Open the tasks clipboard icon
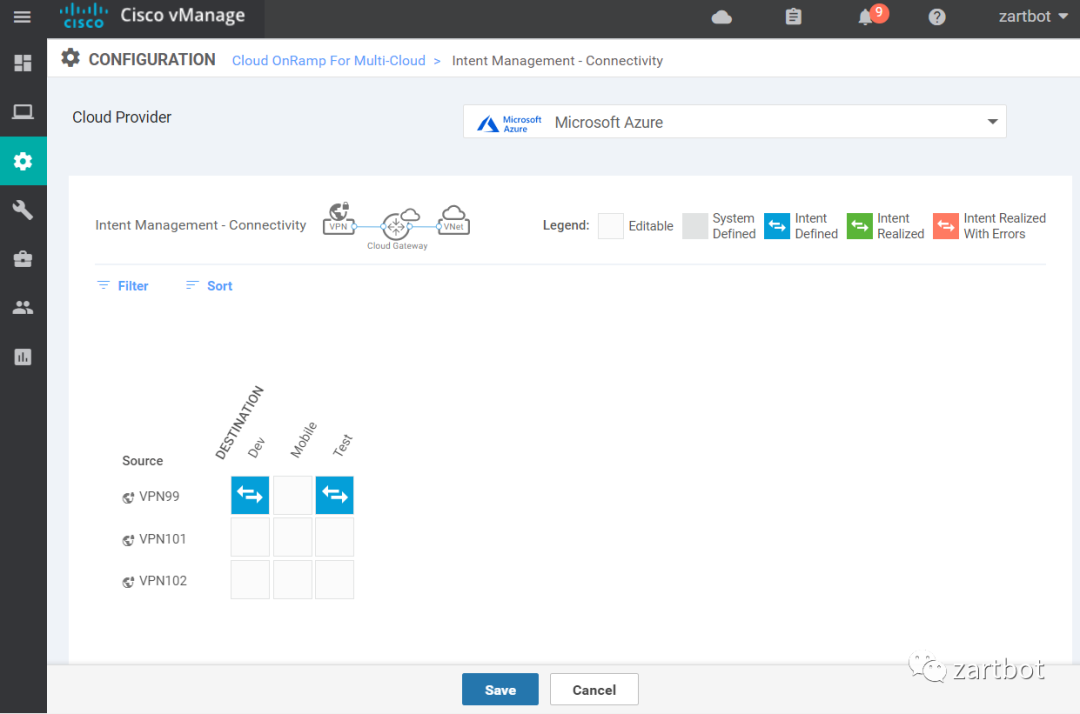 [x=793, y=17]
